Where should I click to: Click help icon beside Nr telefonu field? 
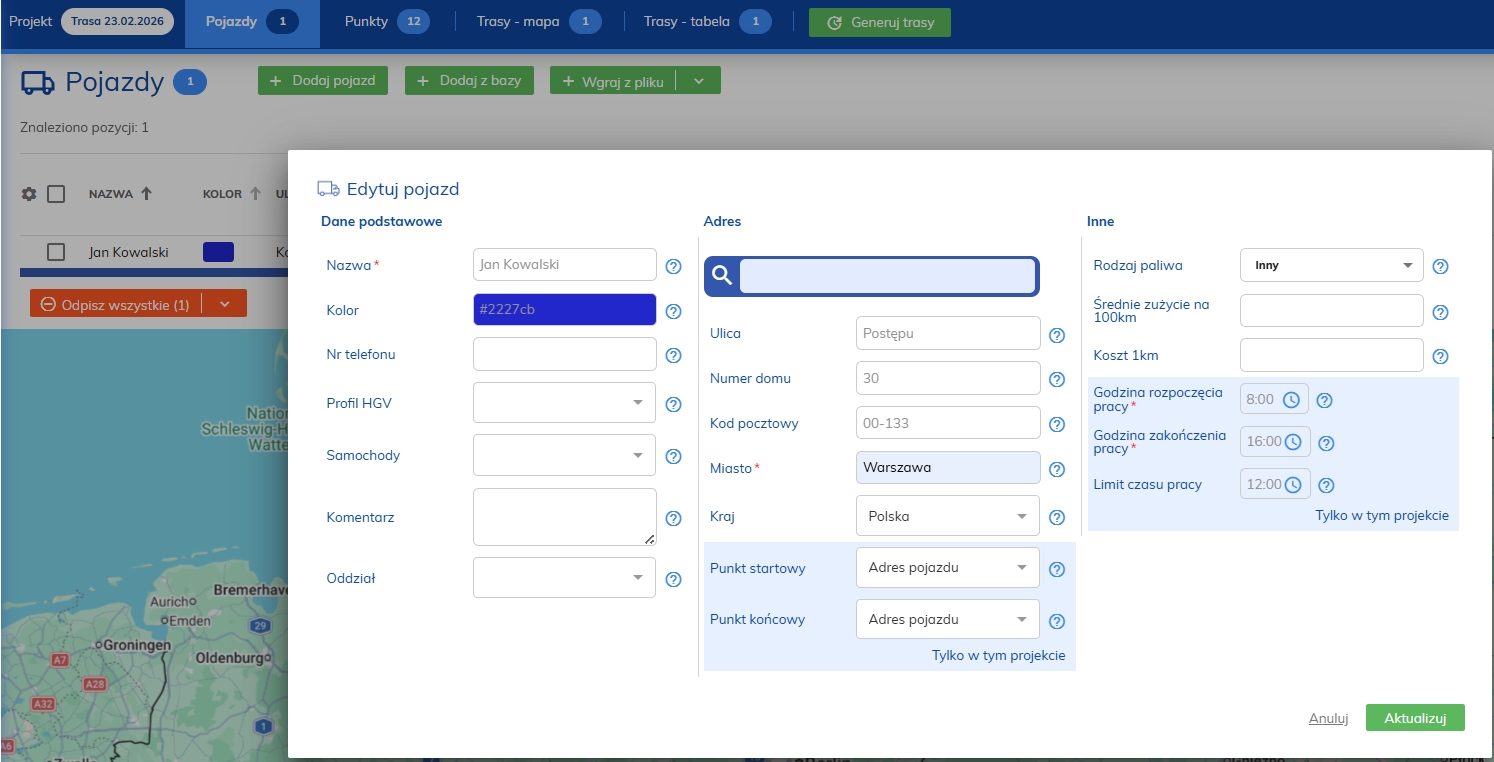point(673,355)
